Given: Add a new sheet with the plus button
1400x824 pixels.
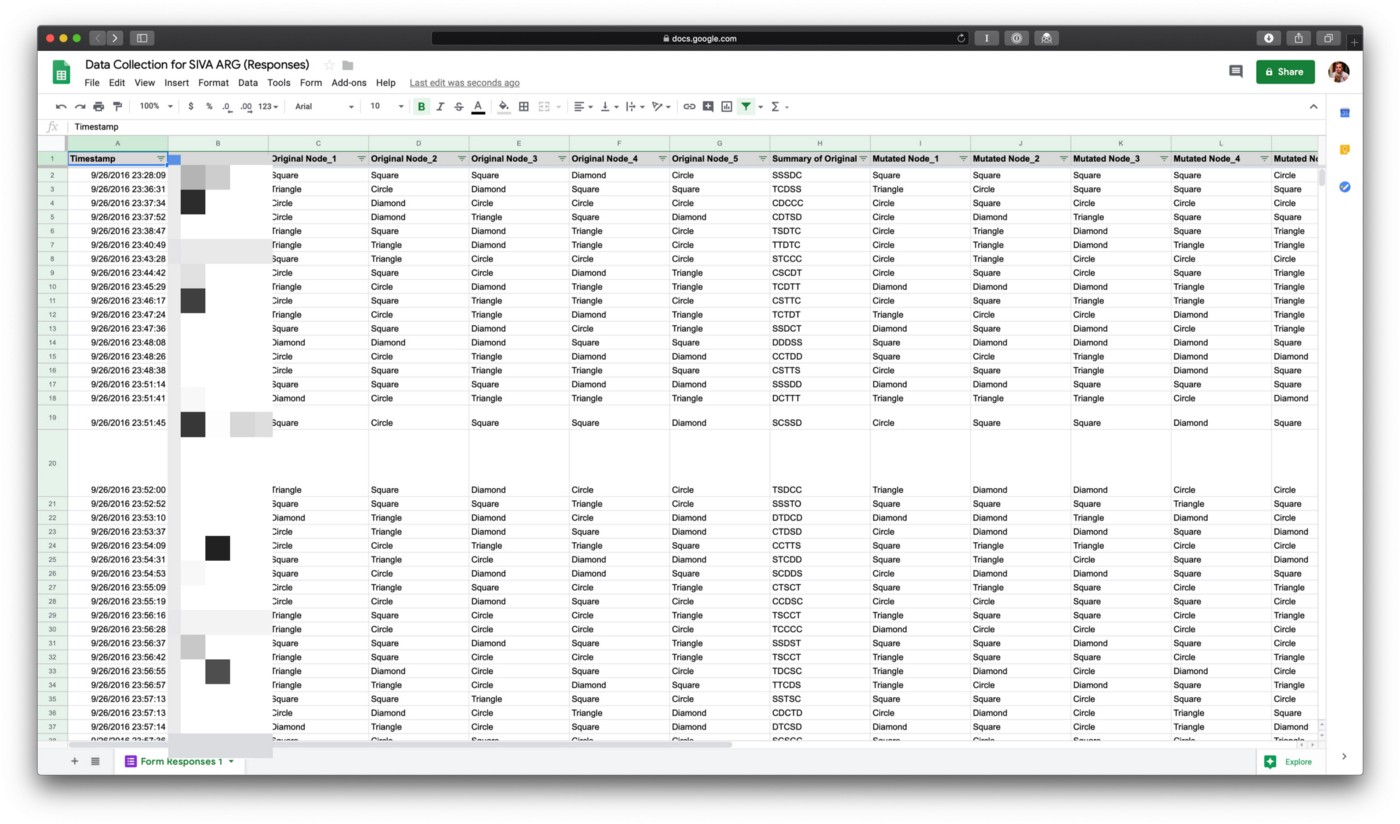Looking at the screenshot, I should 74,761.
